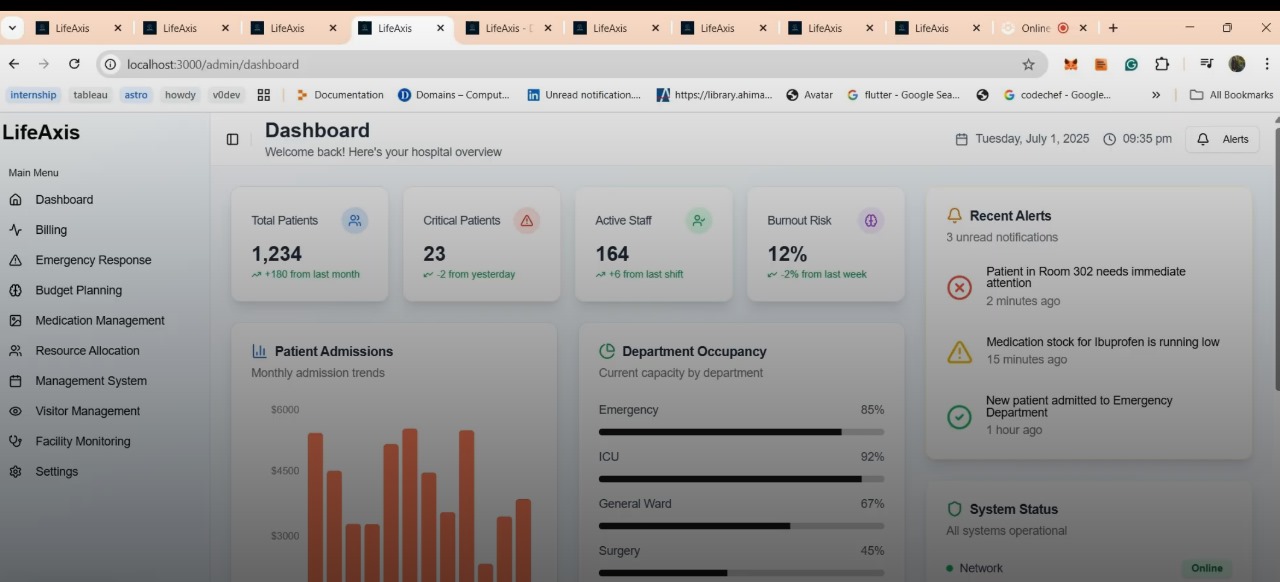Open the tab search dropdown arrow
The image size is (1280, 582).
click(x=13, y=28)
